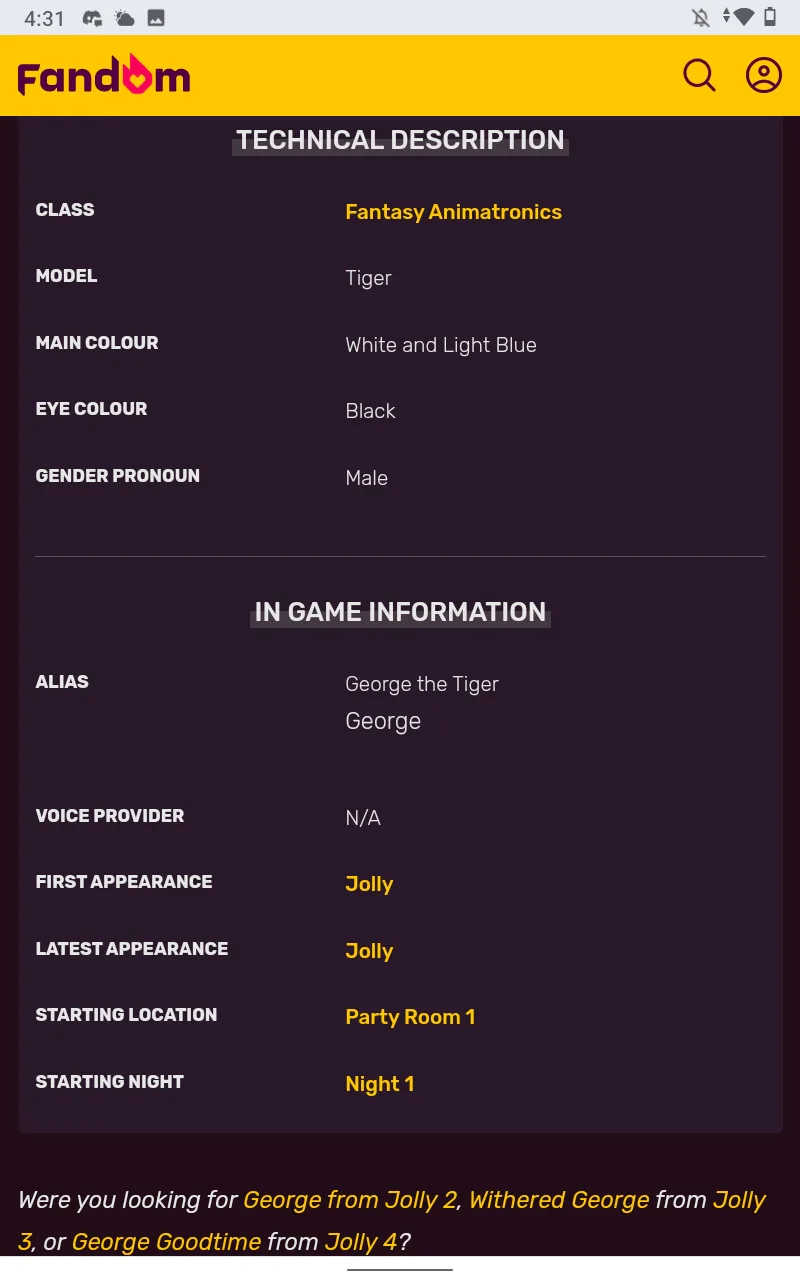Go to George from Jolly 2 page
Screen dimensions: 800x1280
[350, 1200]
